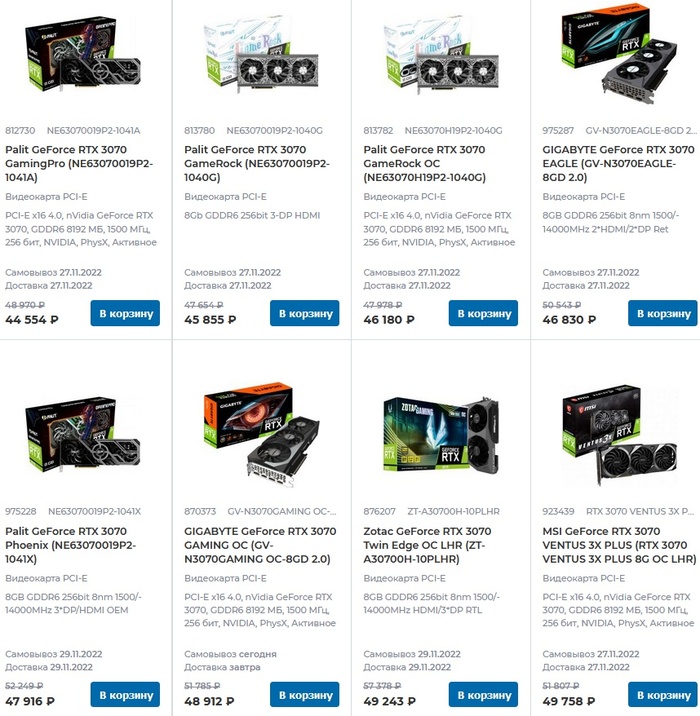View the GIGABYTE GAMING OC orange-eye box image

tap(262, 435)
